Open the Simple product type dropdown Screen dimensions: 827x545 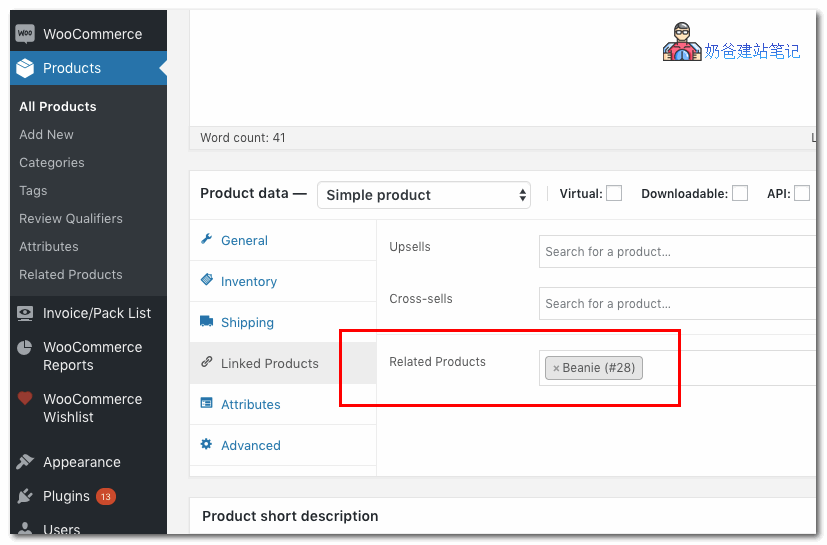pyautogui.click(x=423, y=195)
